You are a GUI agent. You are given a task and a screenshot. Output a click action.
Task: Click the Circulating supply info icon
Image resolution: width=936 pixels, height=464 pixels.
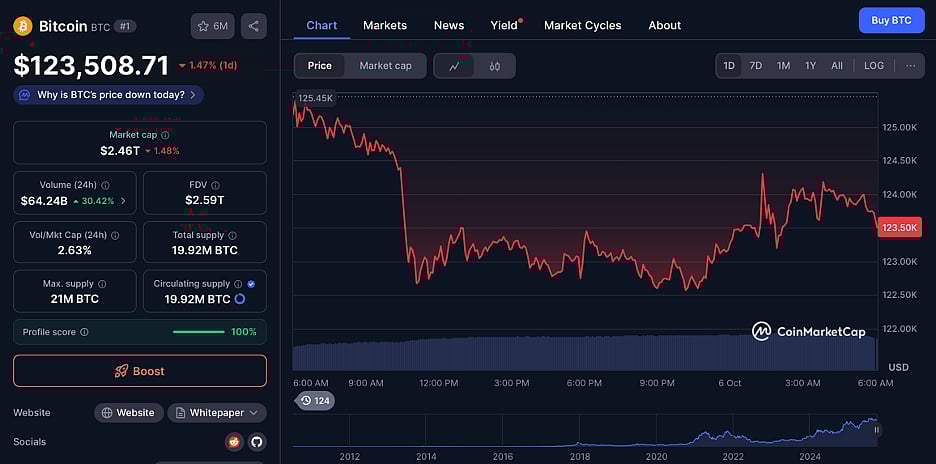coord(238,284)
